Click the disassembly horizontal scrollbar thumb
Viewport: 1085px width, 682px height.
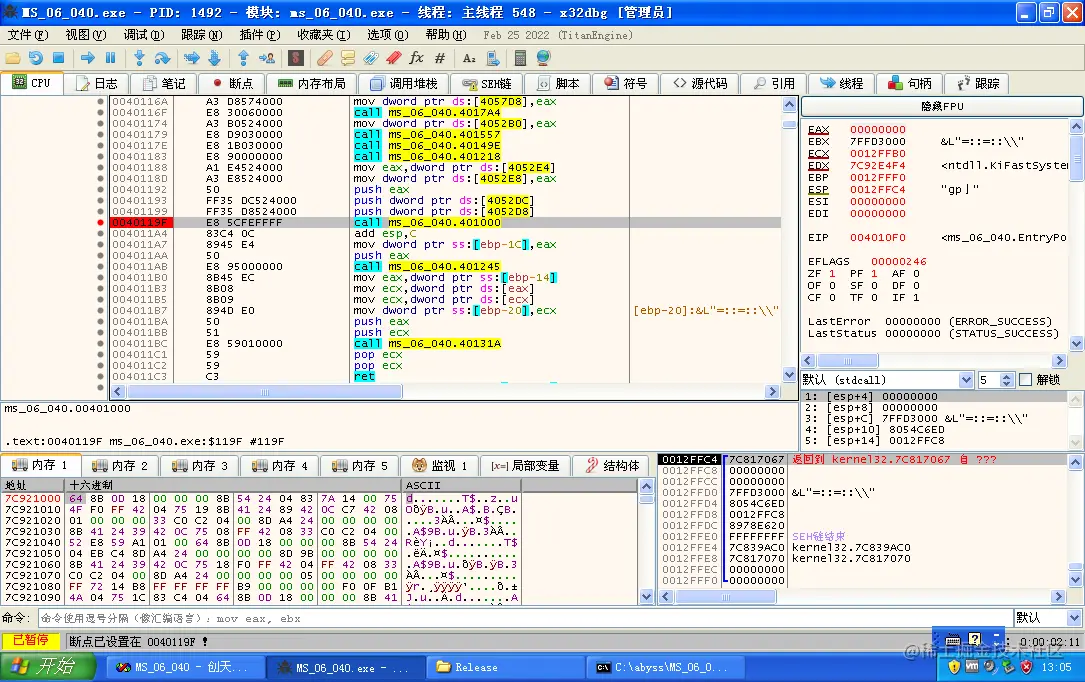(264, 392)
